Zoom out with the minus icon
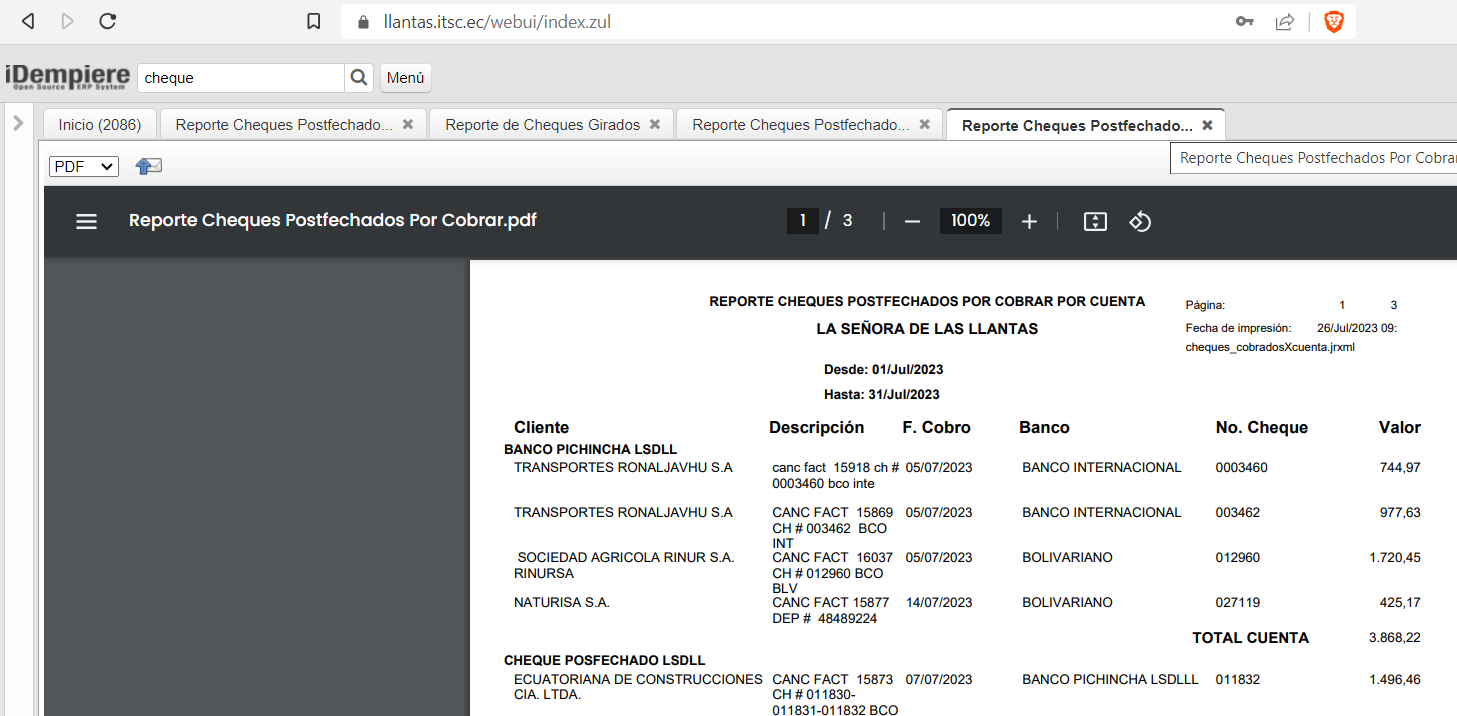Screen dimensions: 1457x716 pos(912,221)
